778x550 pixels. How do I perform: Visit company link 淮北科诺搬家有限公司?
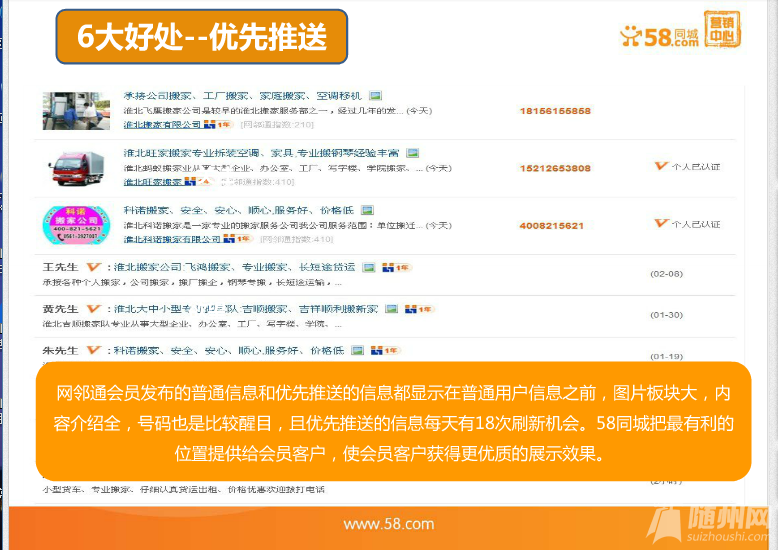[x=172, y=239]
